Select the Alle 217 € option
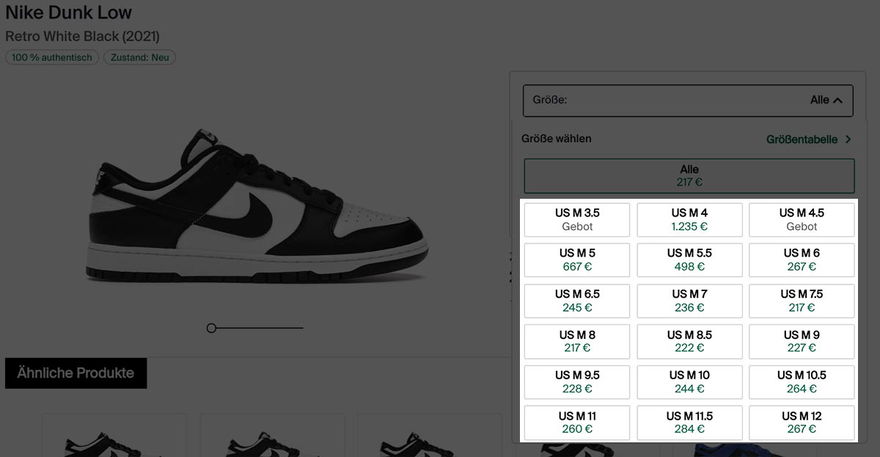 point(689,176)
